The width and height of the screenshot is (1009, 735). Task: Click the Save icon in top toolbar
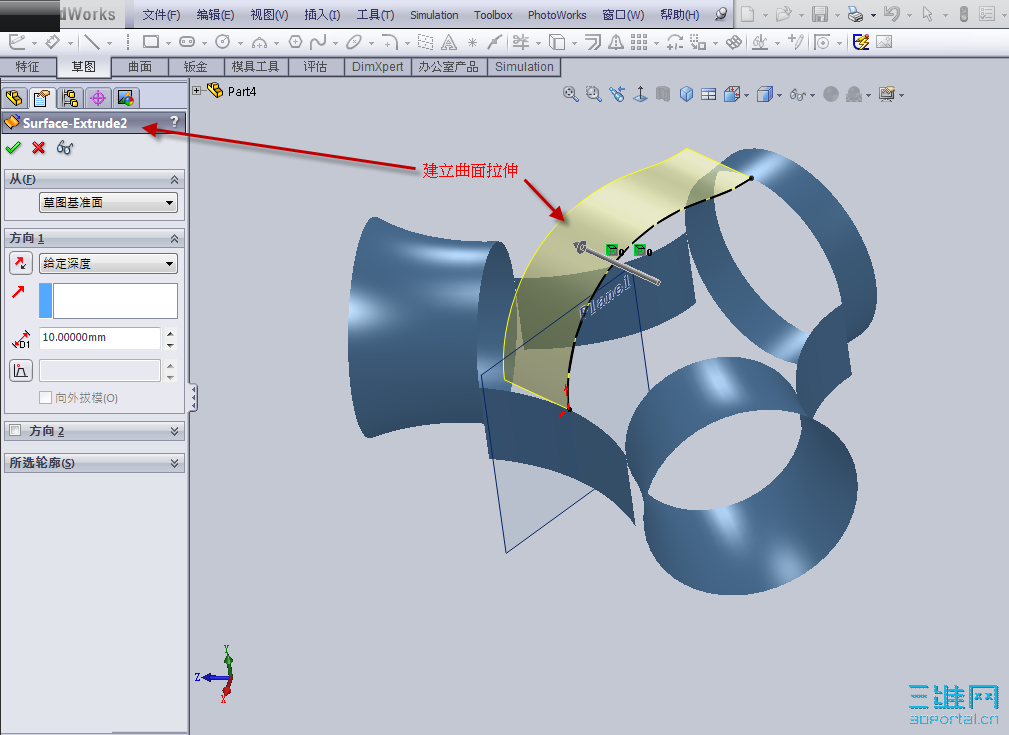[x=820, y=14]
